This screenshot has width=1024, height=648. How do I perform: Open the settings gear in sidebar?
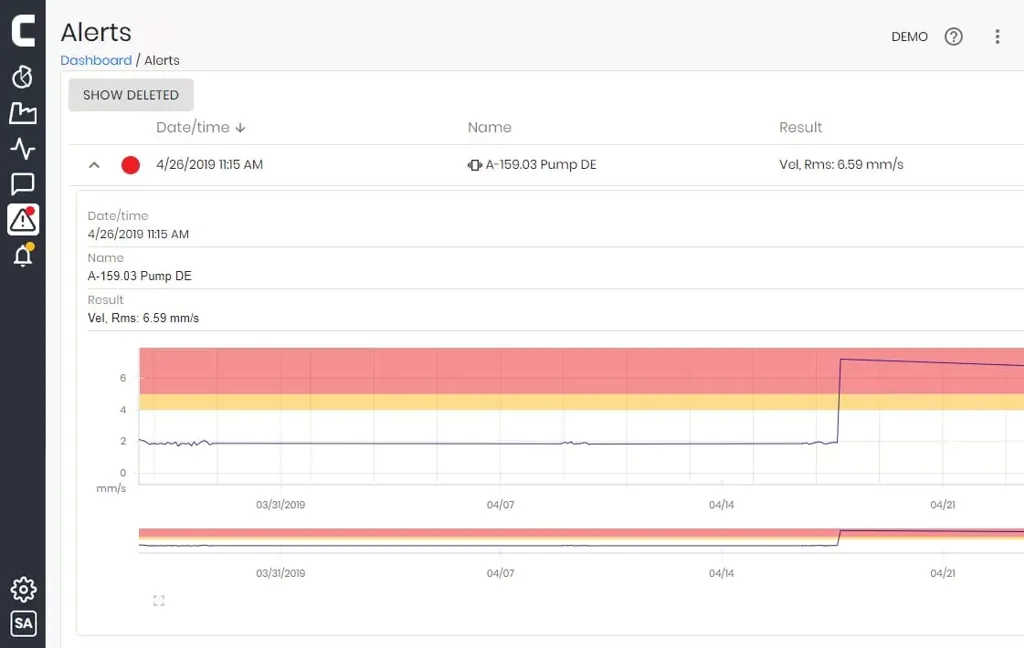pos(22,588)
